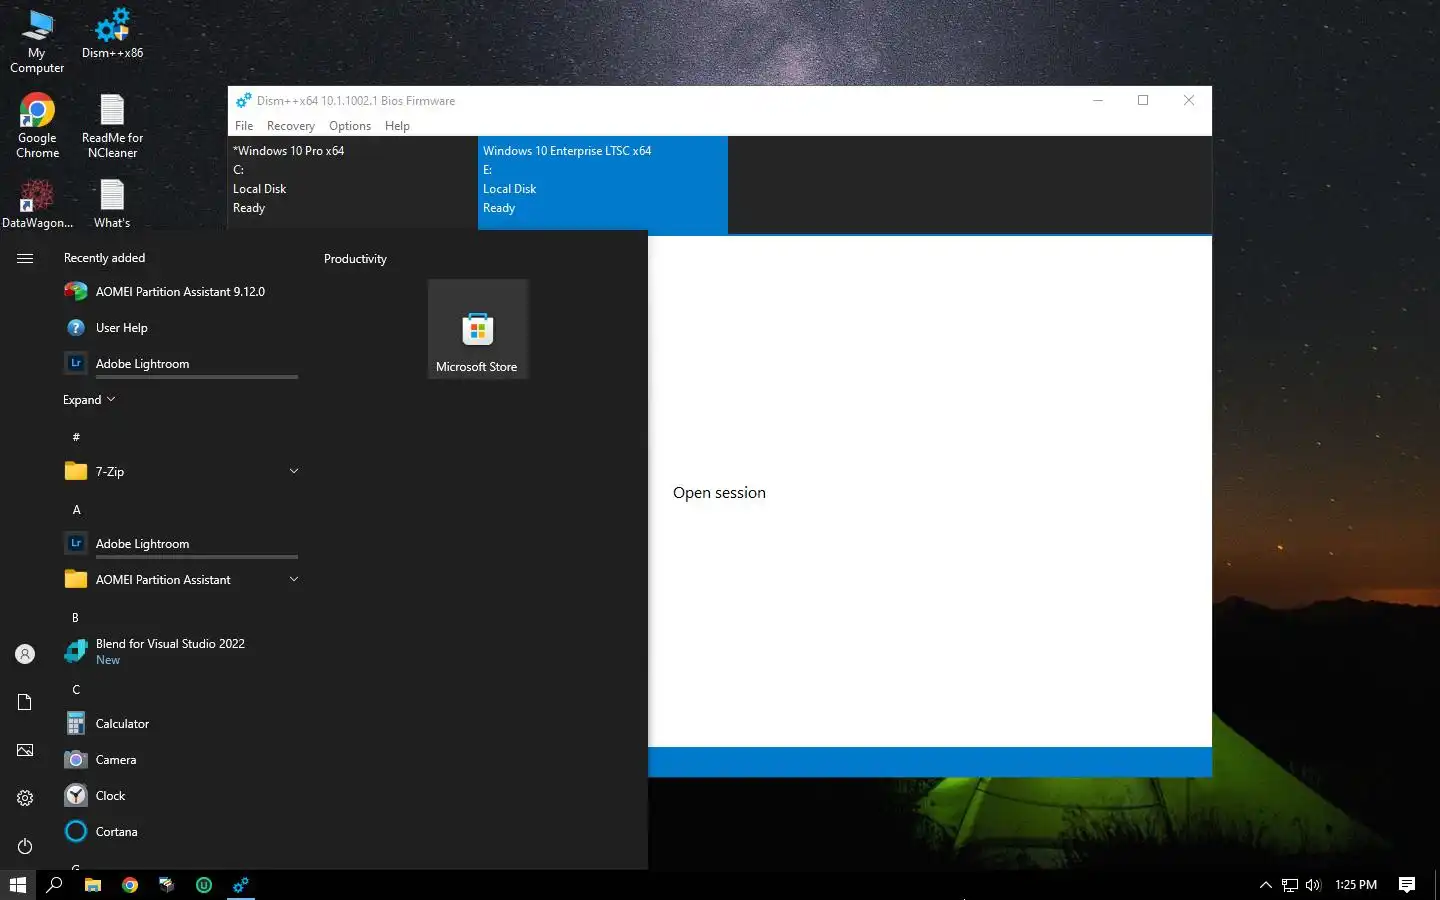Click the volume speaker icon in tray

tap(1313, 885)
